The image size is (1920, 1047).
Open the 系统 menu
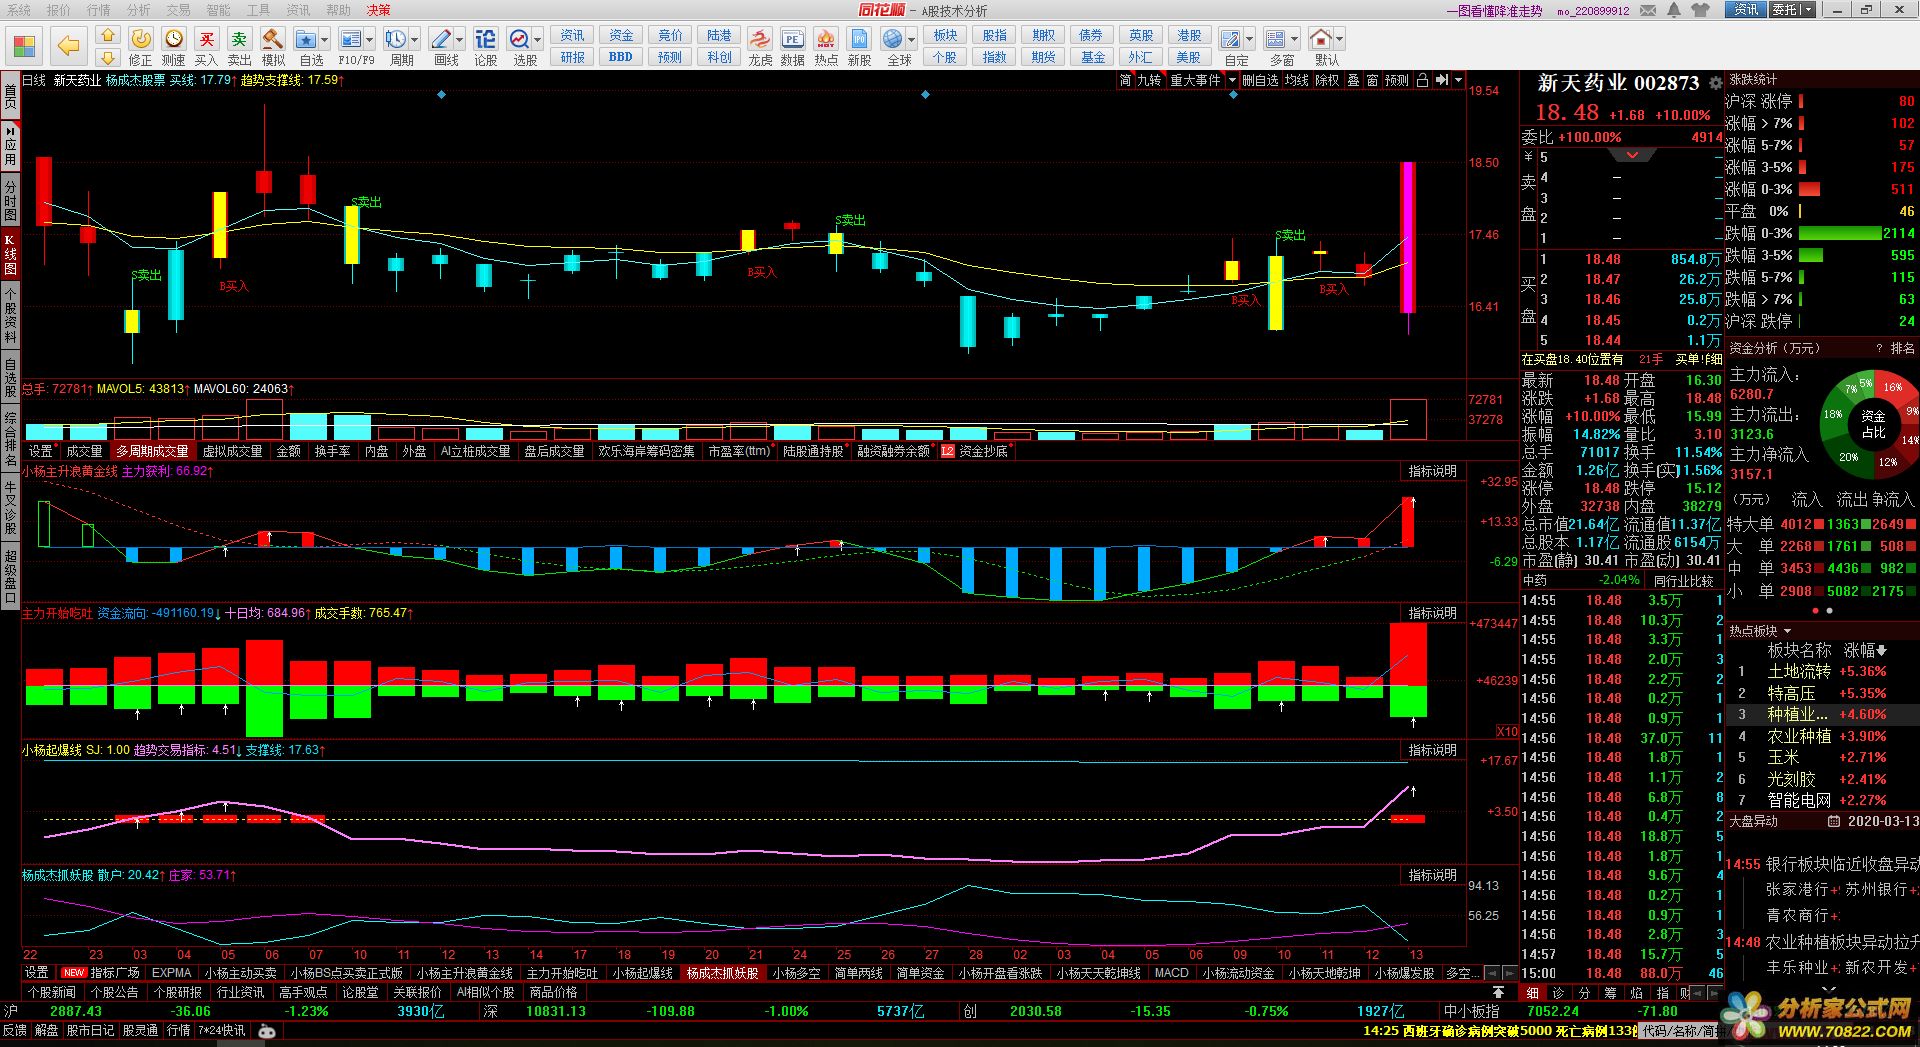click(18, 10)
